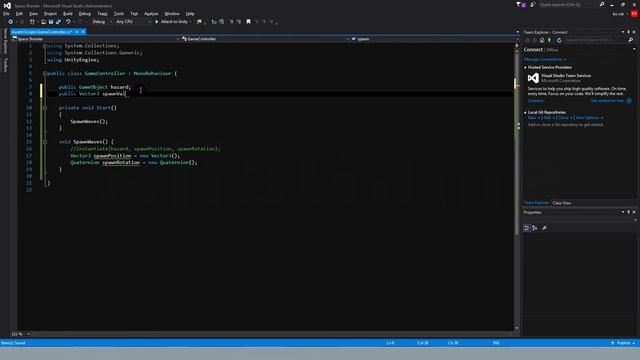Image resolution: width=640 pixels, height=360 pixels.
Task: Click the Publish button in status bar
Action: click(x=623, y=343)
